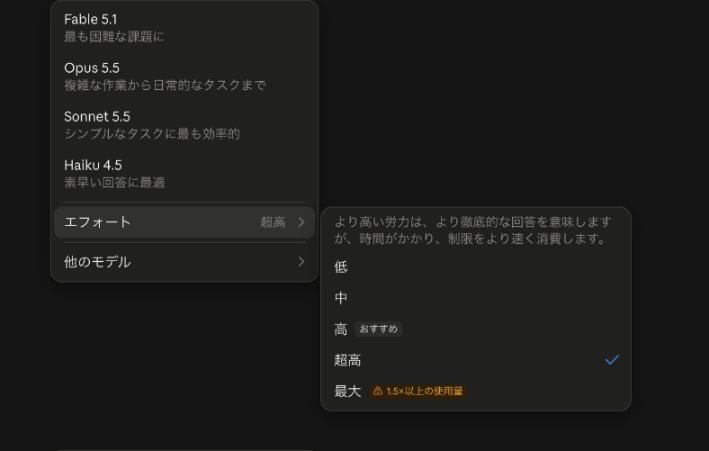This screenshot has width=709, height=451.
Task: Open the エフォート submenu row
Action: click(184, 222)
